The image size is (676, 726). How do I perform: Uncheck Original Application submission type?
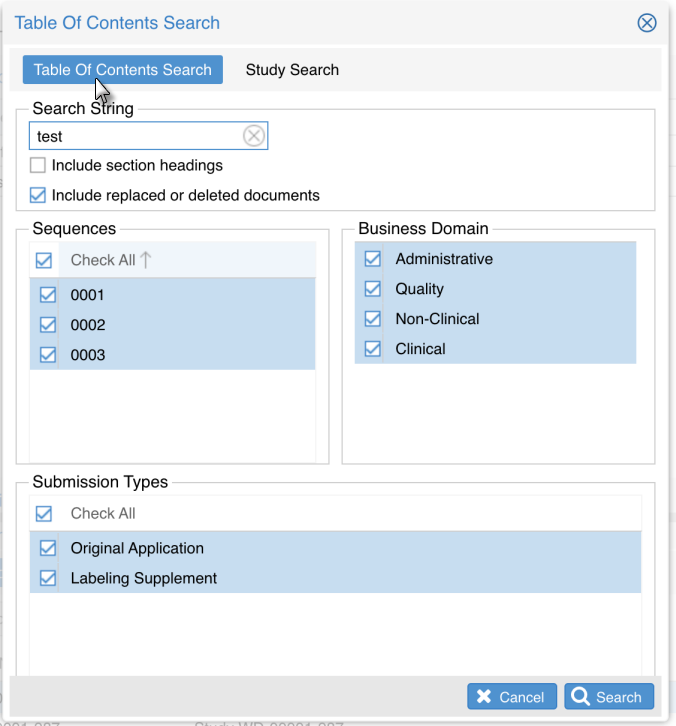(x=47, y=548)
